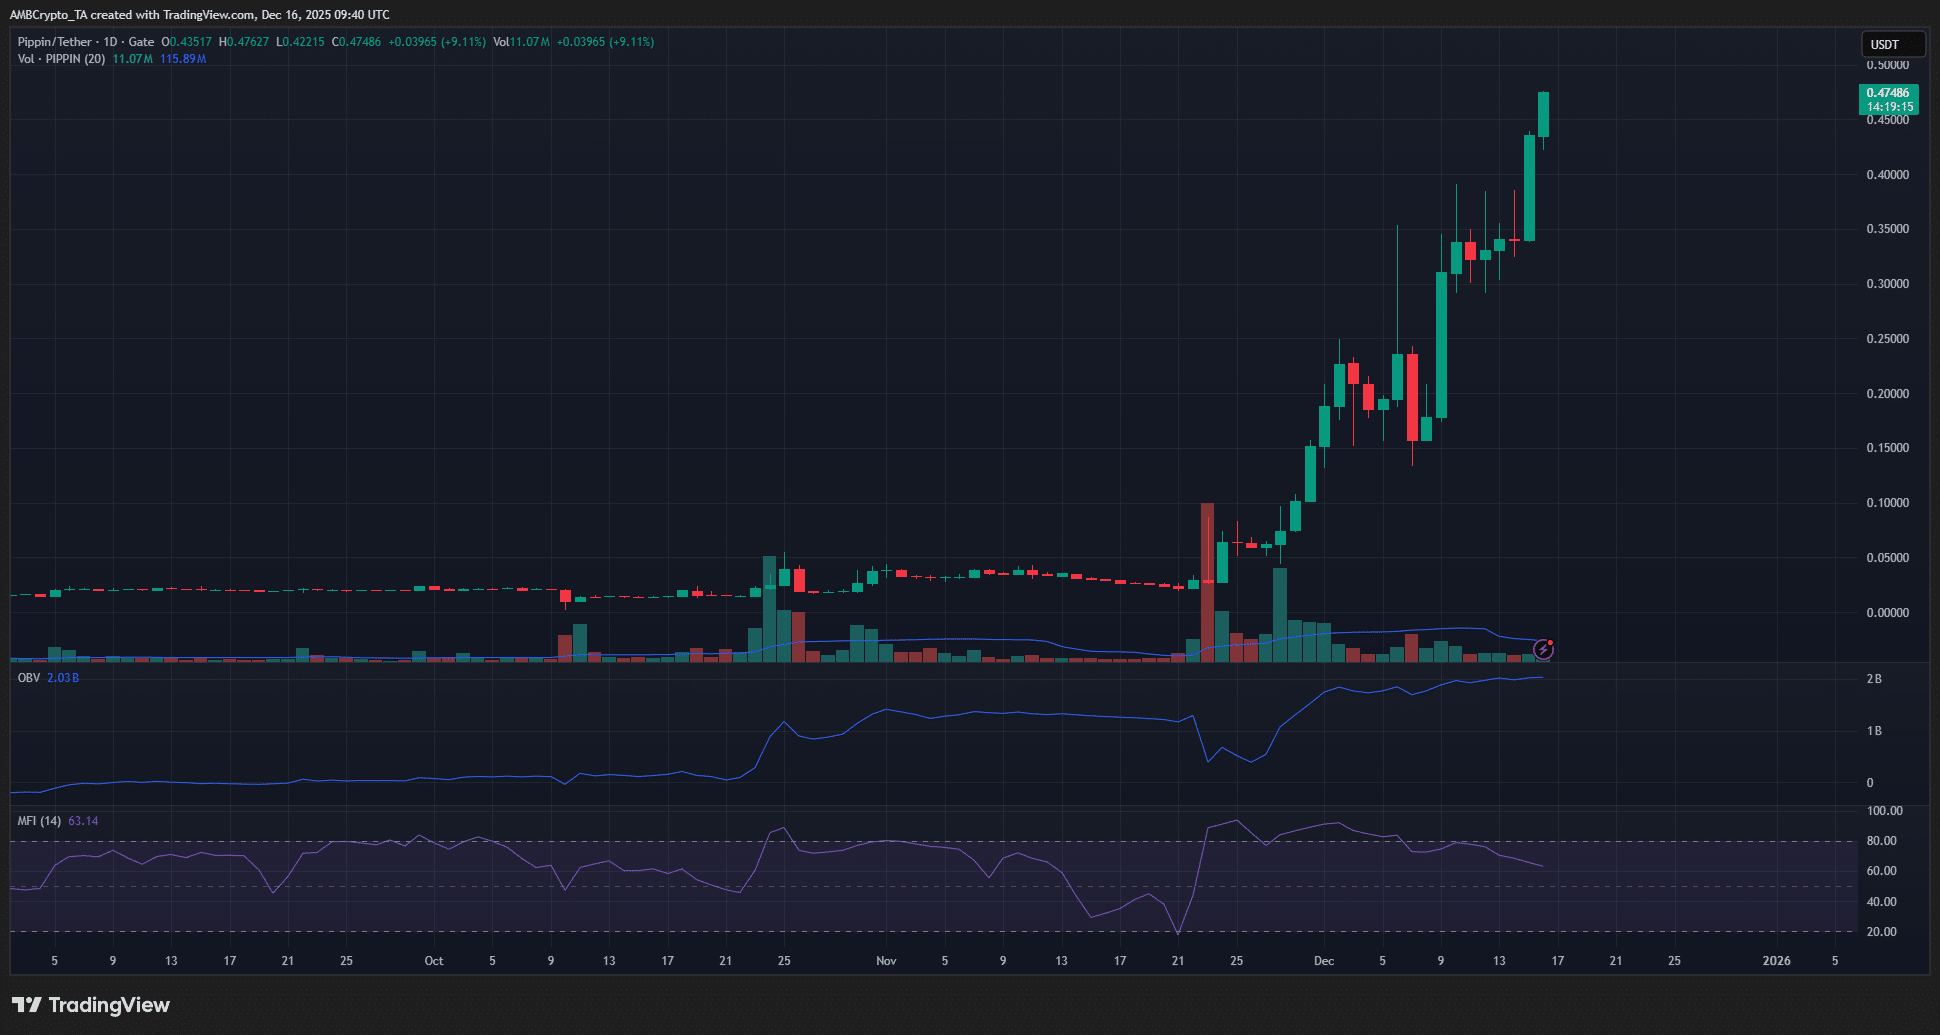Click the 0.25000 price scale label
The image size is (1940, 1035).
click(x=1887, y=339)
